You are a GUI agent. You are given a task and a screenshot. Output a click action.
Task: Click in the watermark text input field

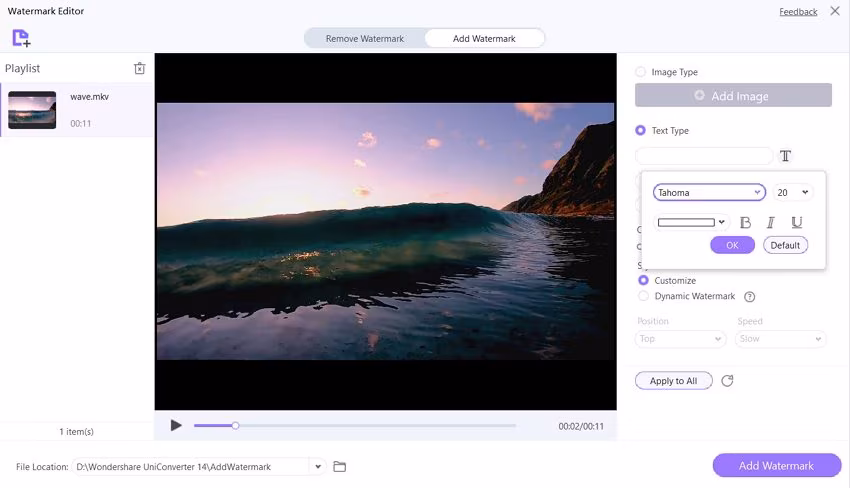[704, 156]
